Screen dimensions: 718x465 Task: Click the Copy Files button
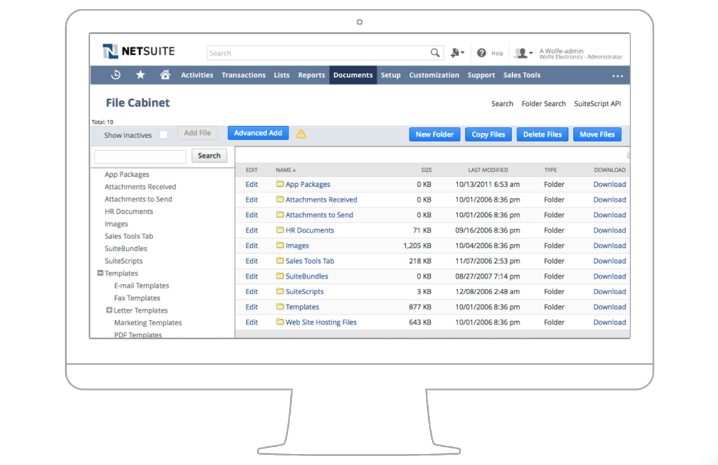(x=488, y=134)
